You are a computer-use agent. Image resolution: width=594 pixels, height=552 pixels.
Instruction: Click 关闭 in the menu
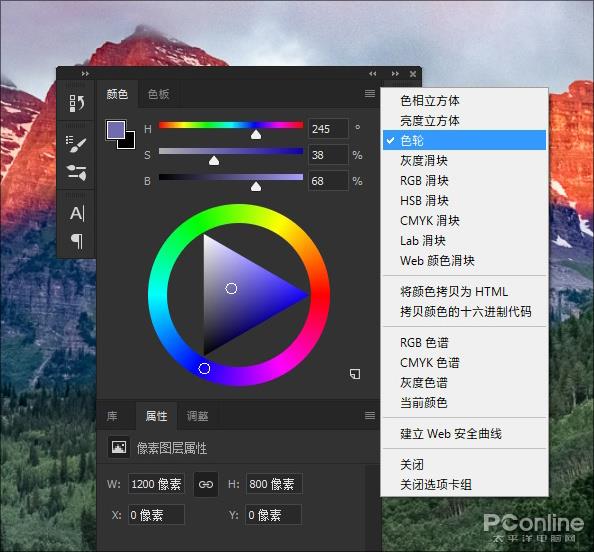464,464
